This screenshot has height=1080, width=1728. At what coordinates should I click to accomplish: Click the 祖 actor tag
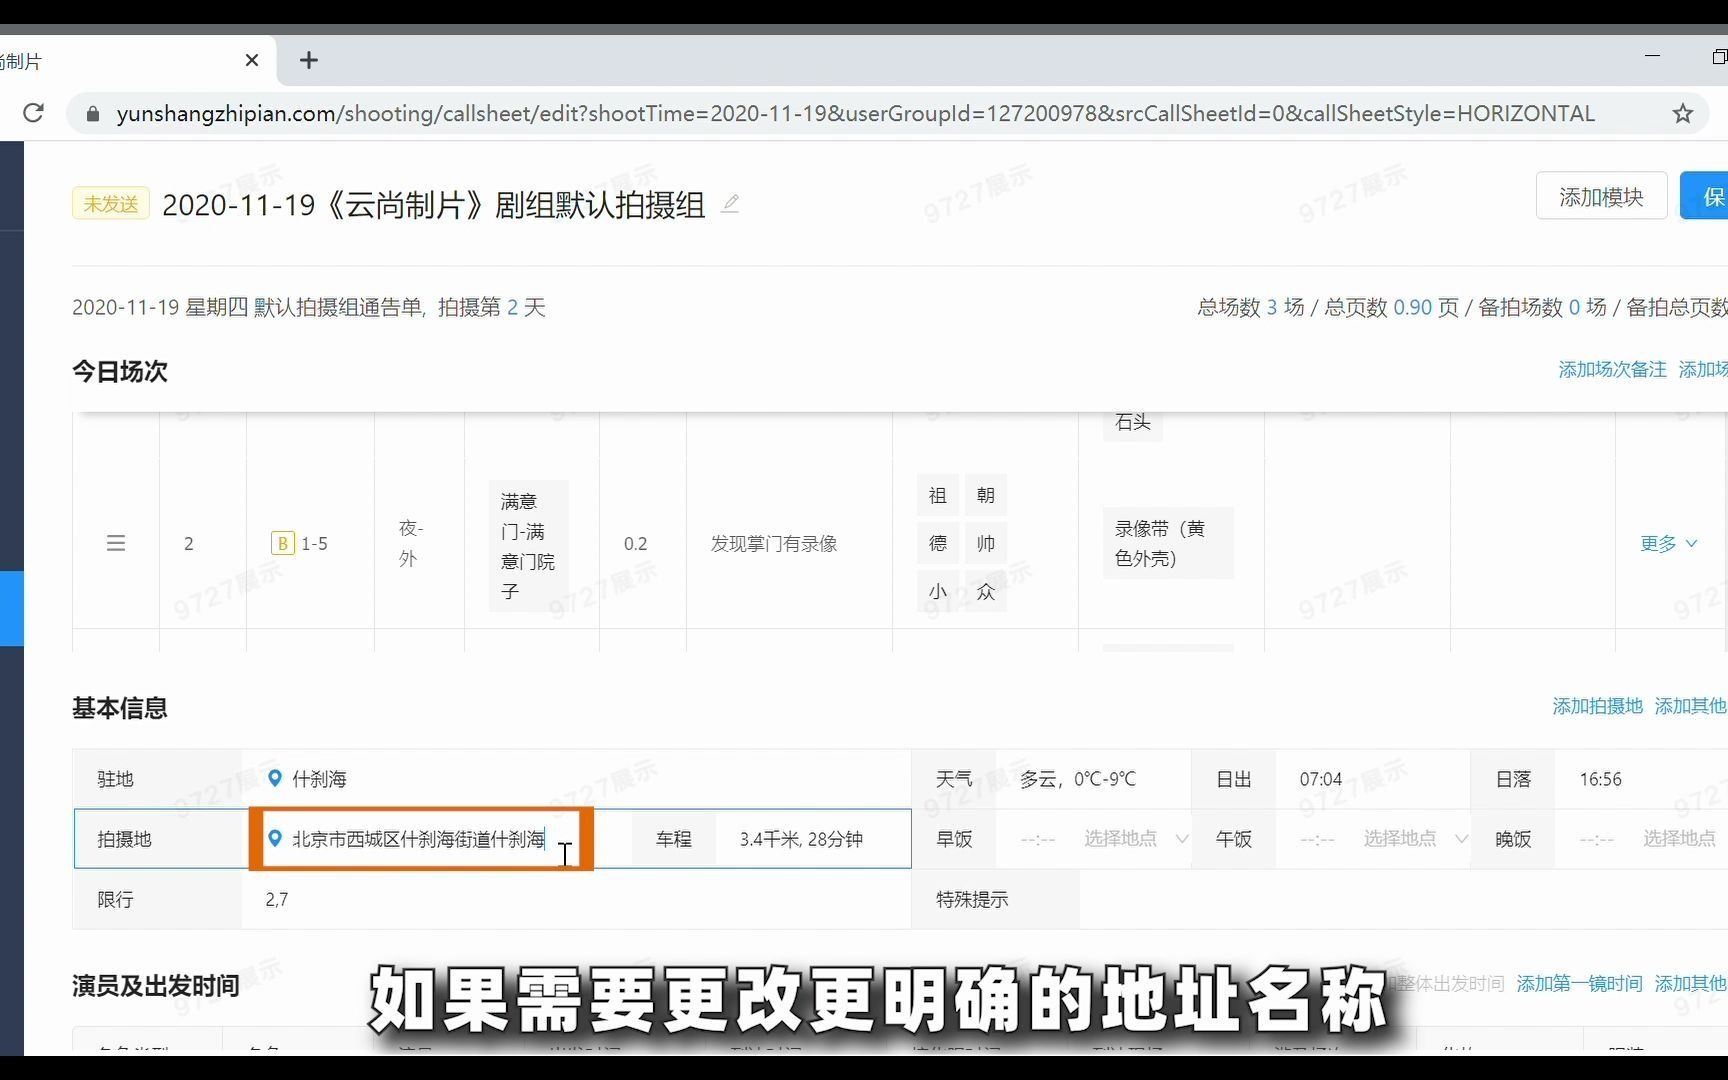[938, 495]
